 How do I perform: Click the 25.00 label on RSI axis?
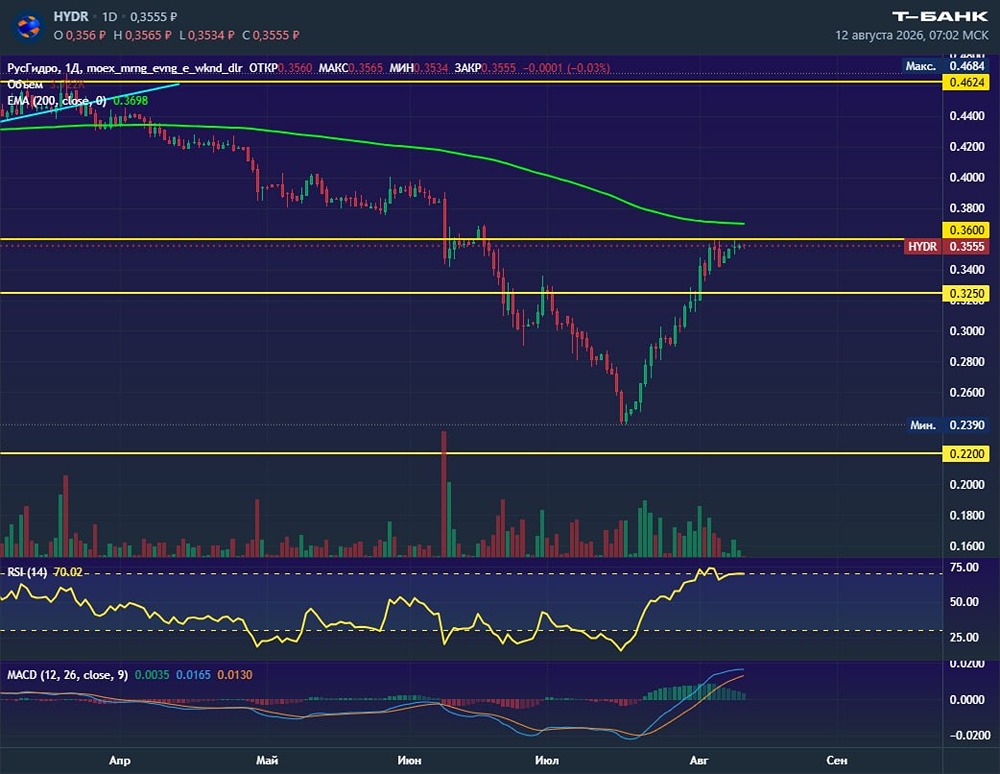click(x=964, y=638)
